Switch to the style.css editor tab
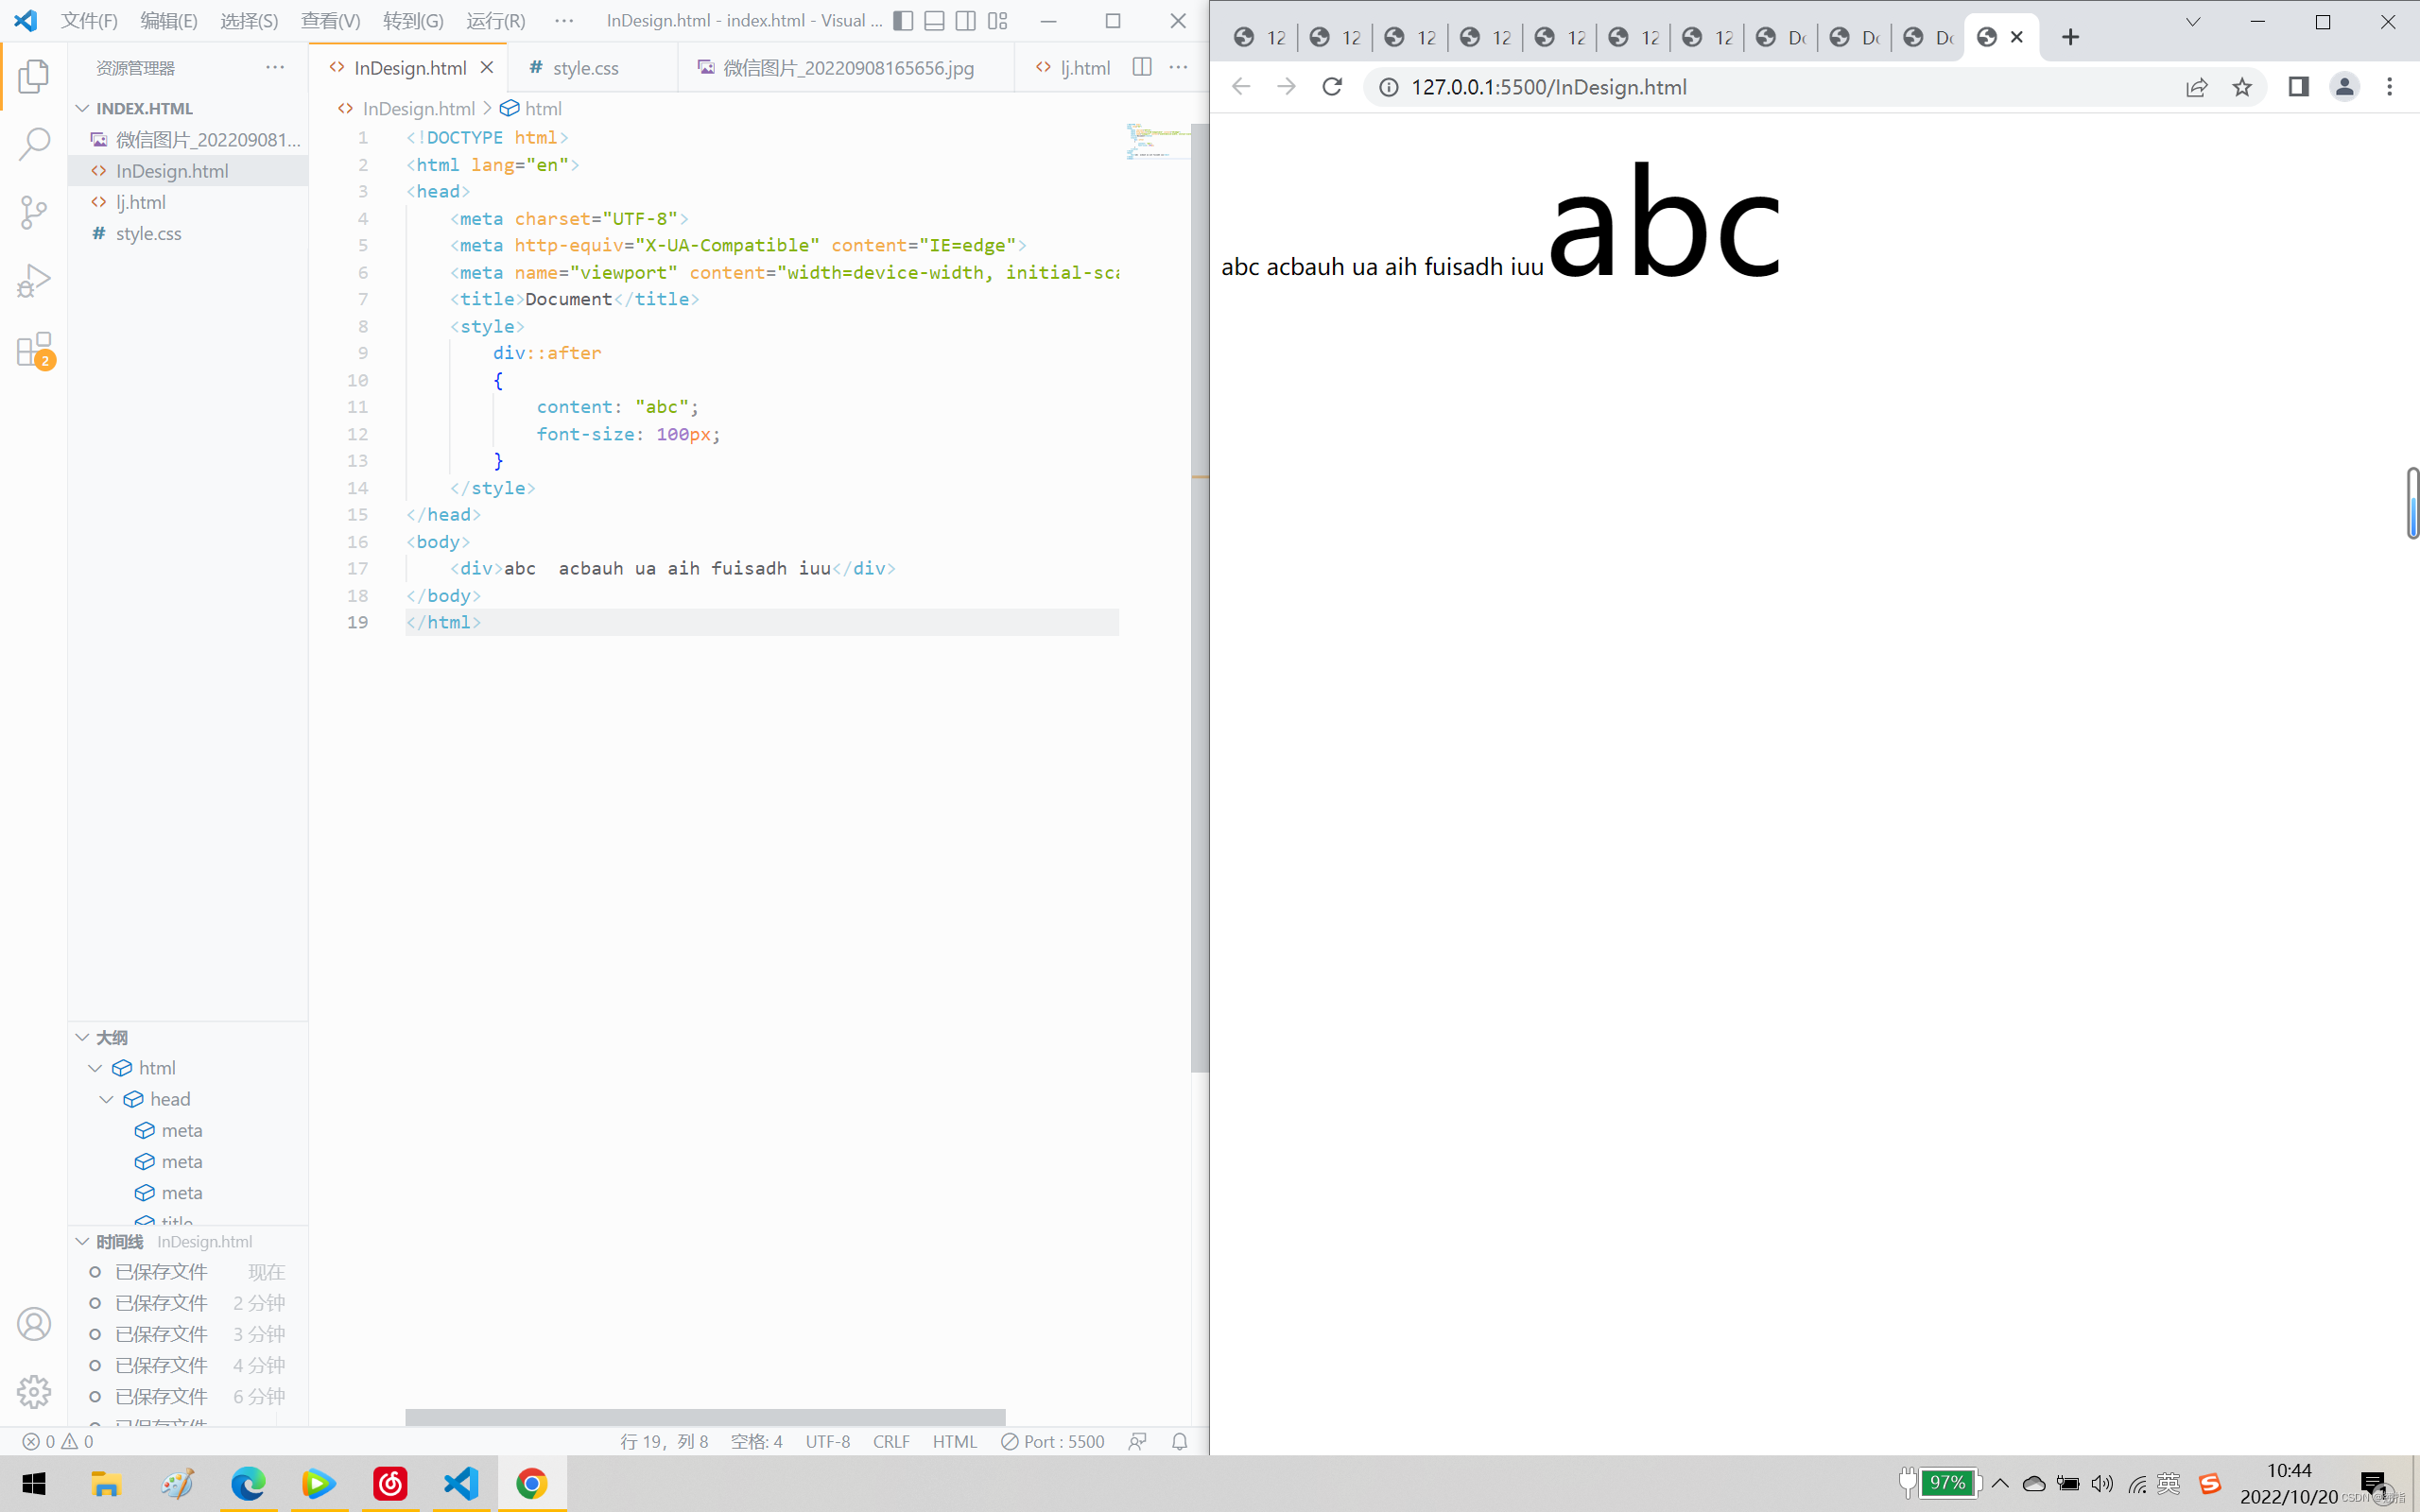This screenshot has width=2420, height=1512. (585, 68)
